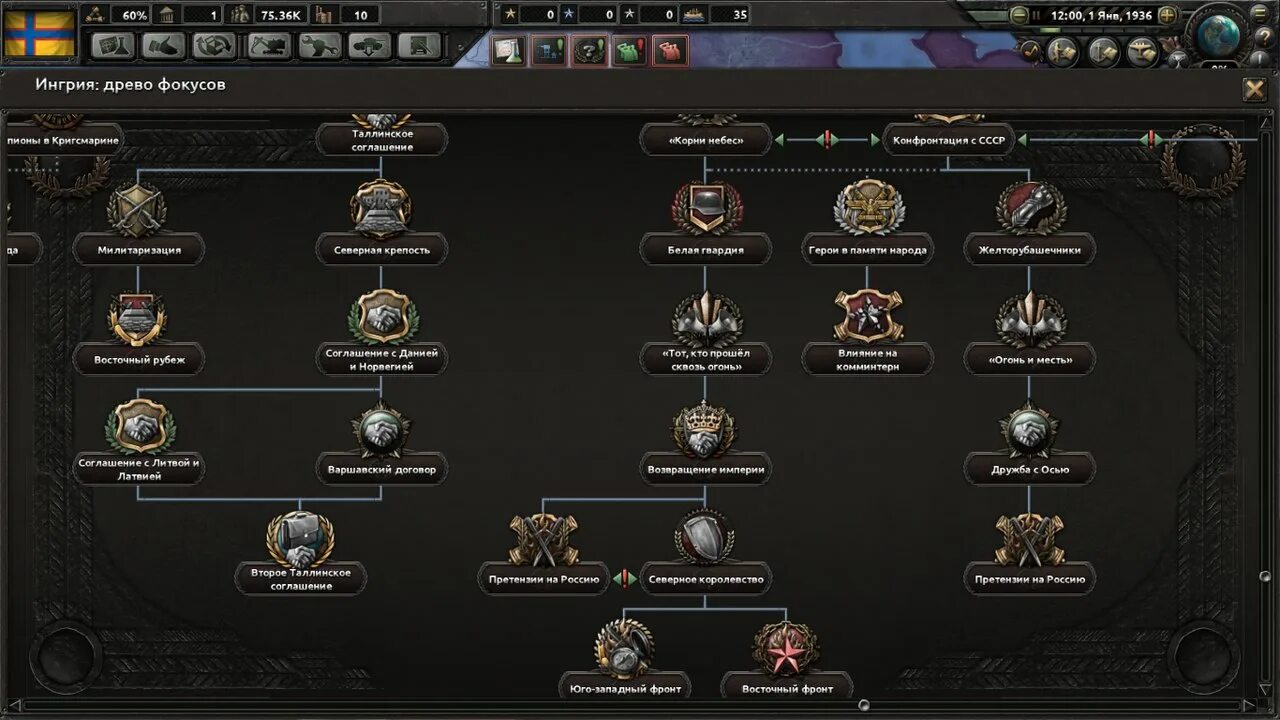Screen dimensions: 1280x720
Task: Toggle the naval anchor map mode
Action: click(x=1103, y=52)
